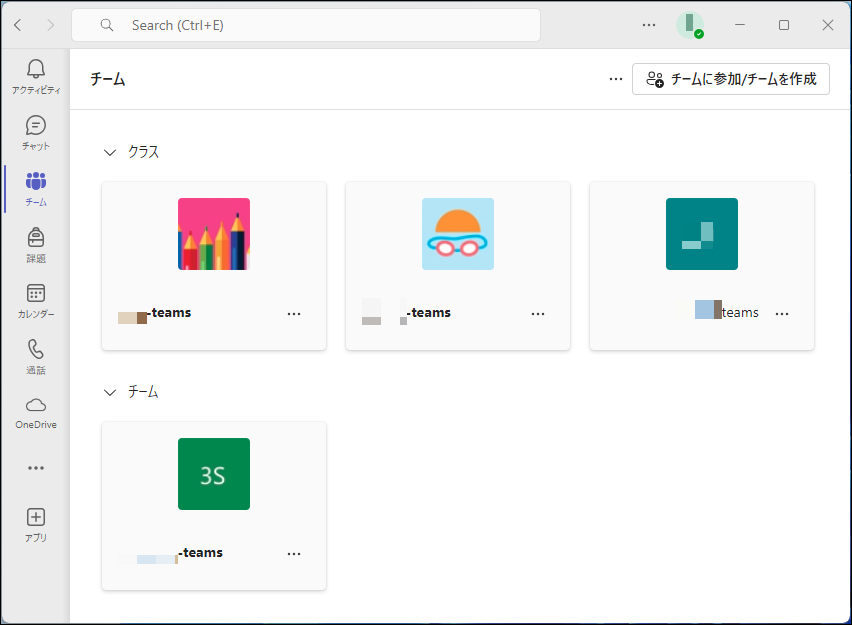This screenshot has height=625, width=852.
Task: Open the green 3S team tile
Action: tap(214, 474)
